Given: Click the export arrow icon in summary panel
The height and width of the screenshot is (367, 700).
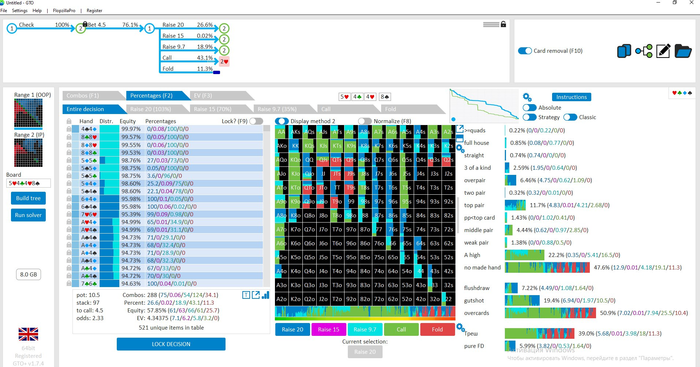Looking at the screenshot, I should [x=256, y=295].
